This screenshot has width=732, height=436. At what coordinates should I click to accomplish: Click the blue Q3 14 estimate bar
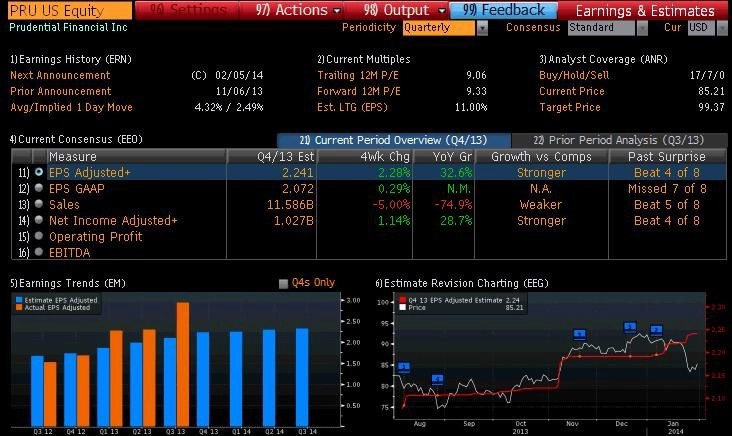(x=302, y=377)
